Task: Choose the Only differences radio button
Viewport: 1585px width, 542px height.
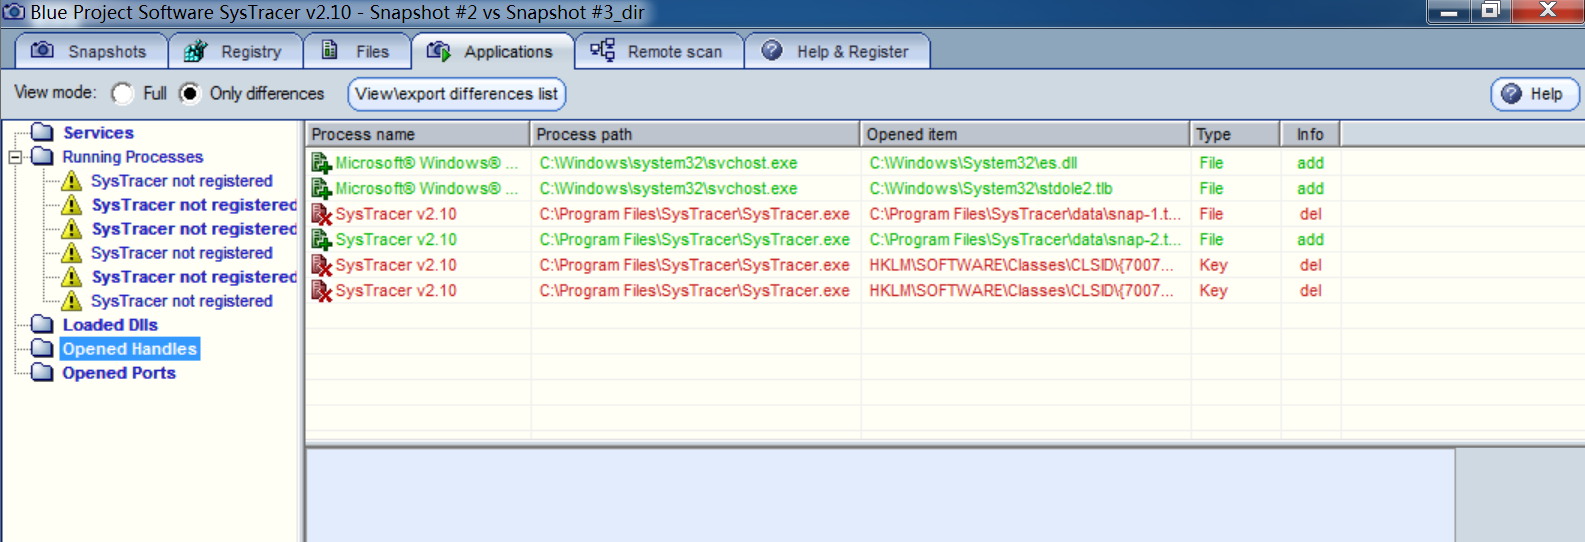Action: tap(189, 93)
